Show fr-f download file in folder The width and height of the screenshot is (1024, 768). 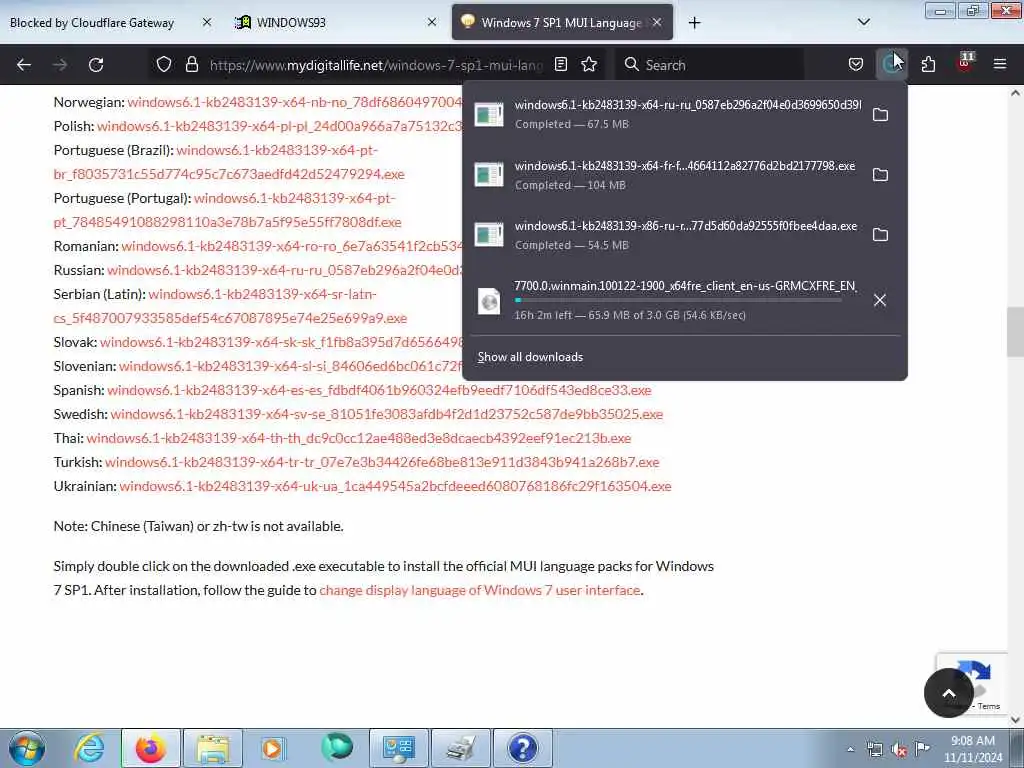[880, 175]
